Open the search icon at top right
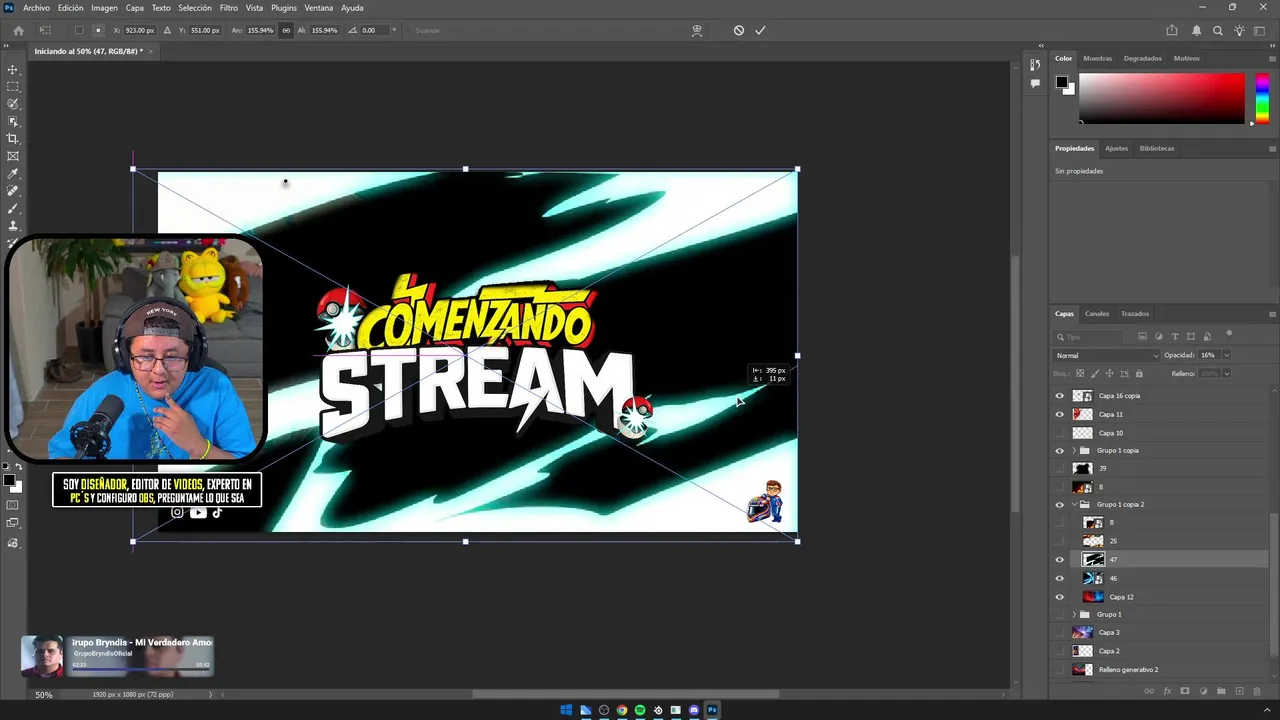Screen dimensions: 1280x720 coord(1218,30)
